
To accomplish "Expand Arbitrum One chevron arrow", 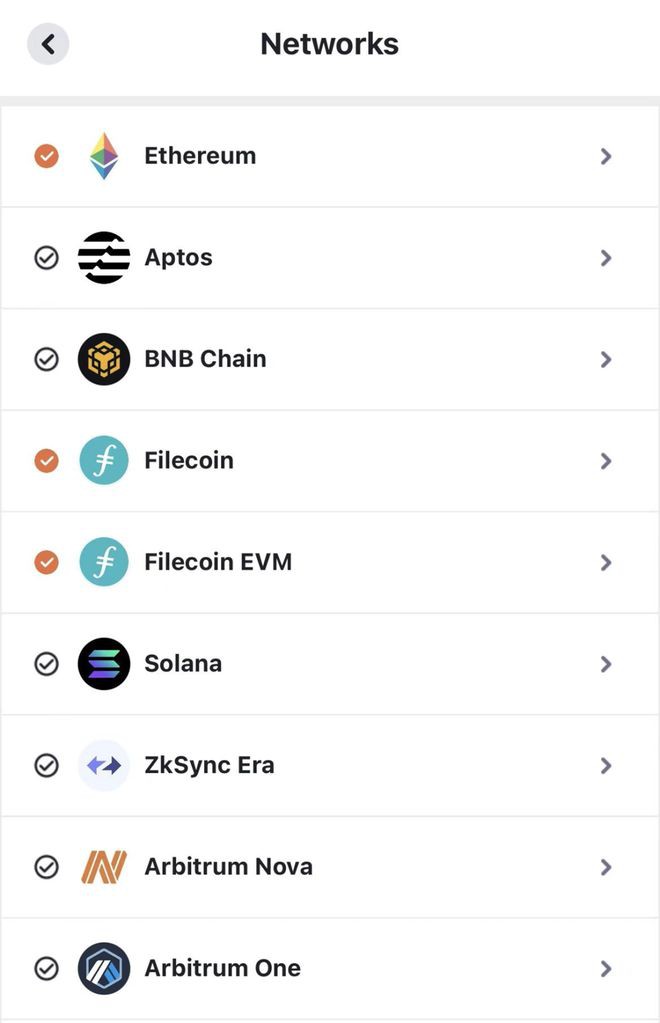I will tap(605, 968).
